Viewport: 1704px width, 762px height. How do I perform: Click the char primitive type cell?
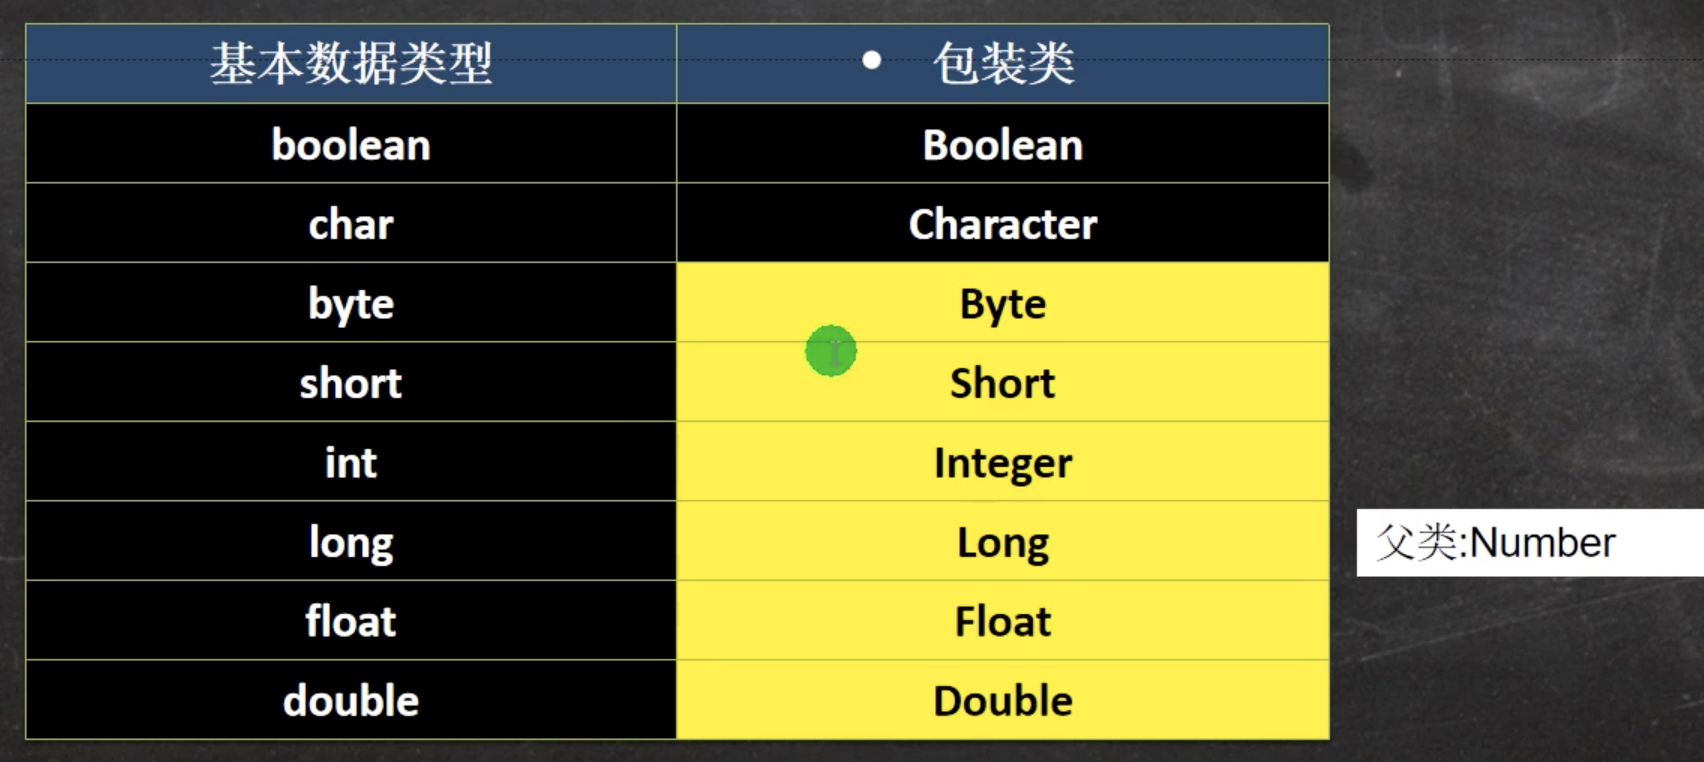(x=351, y=224)
